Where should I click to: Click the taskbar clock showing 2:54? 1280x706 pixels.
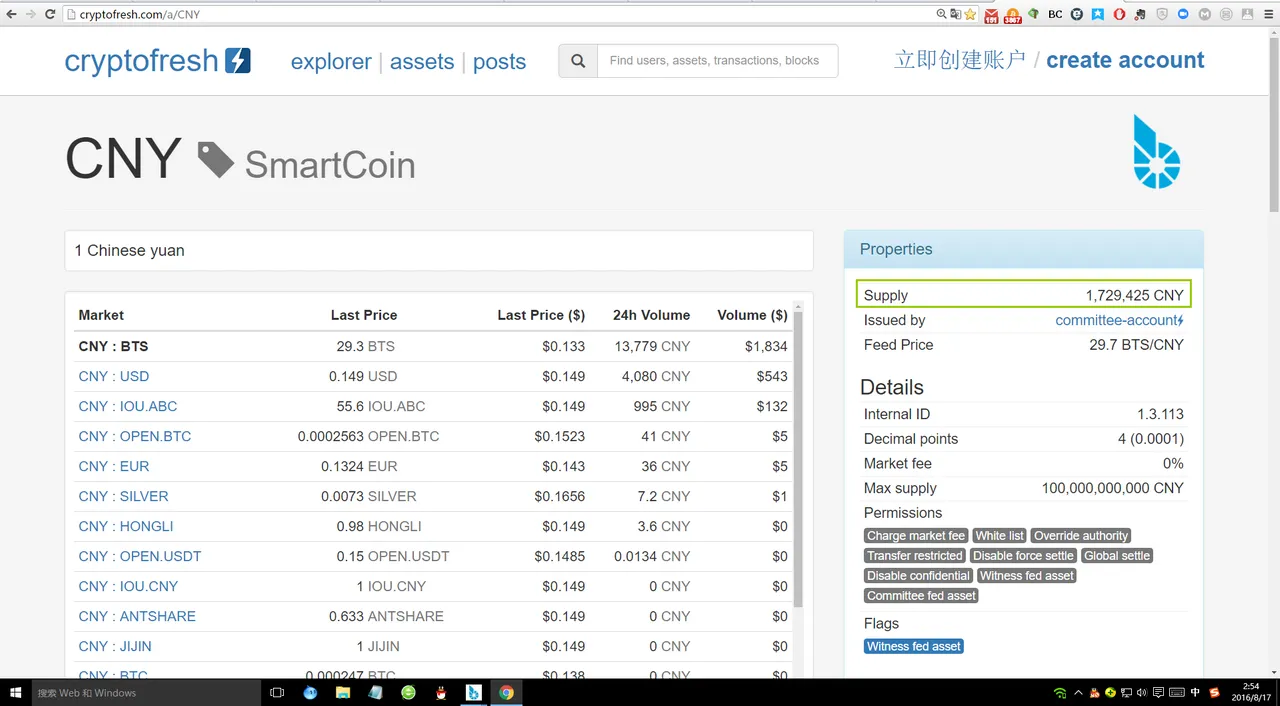[1253, 692]
